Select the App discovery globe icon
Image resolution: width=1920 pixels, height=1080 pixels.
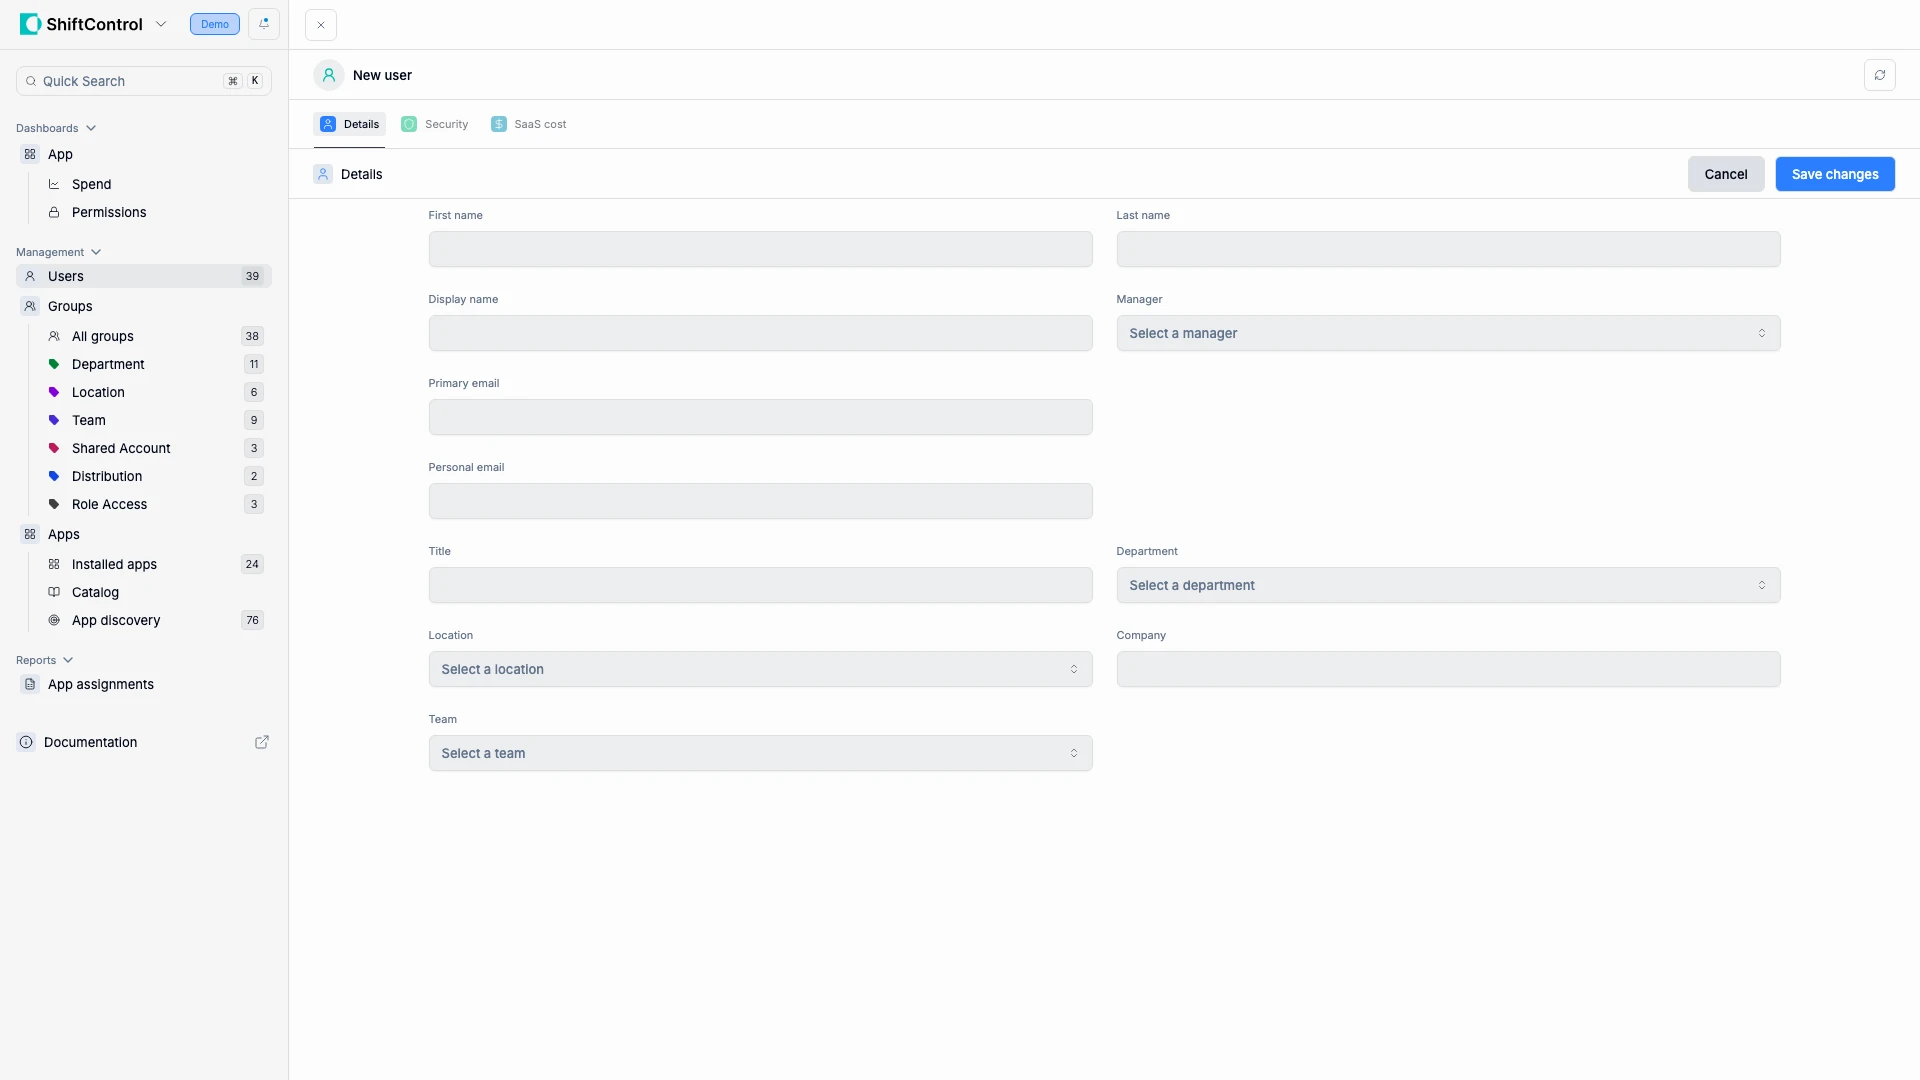pyautogui.click(x=53, y=620)
